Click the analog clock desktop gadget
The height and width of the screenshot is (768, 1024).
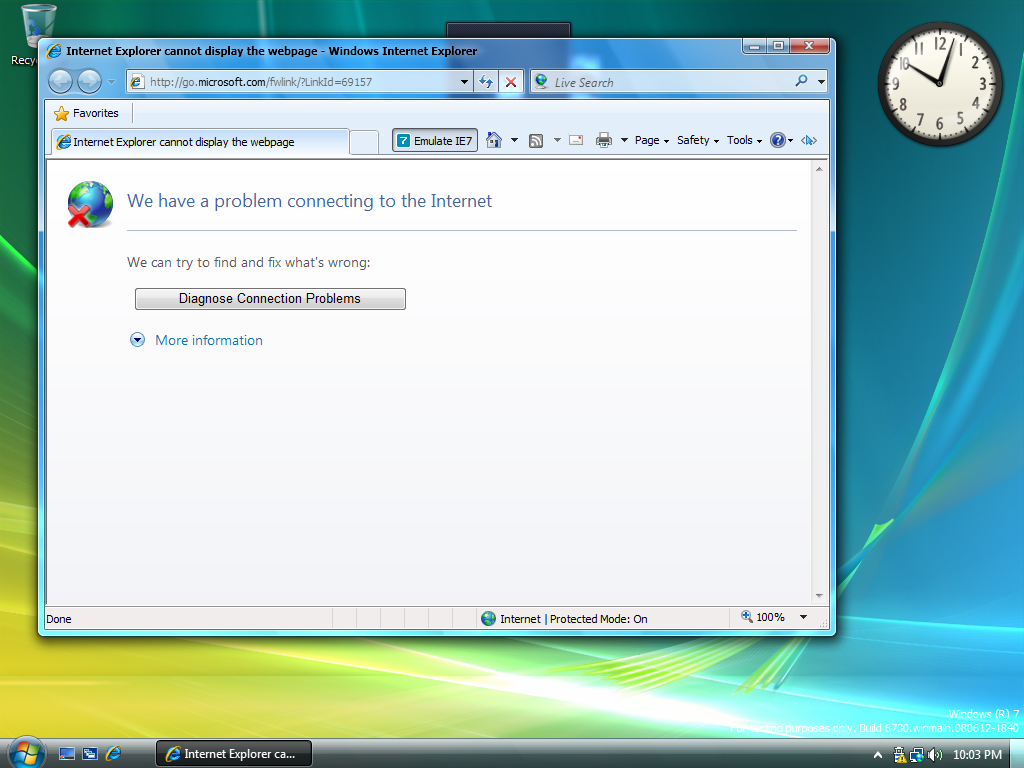point(940,83)
